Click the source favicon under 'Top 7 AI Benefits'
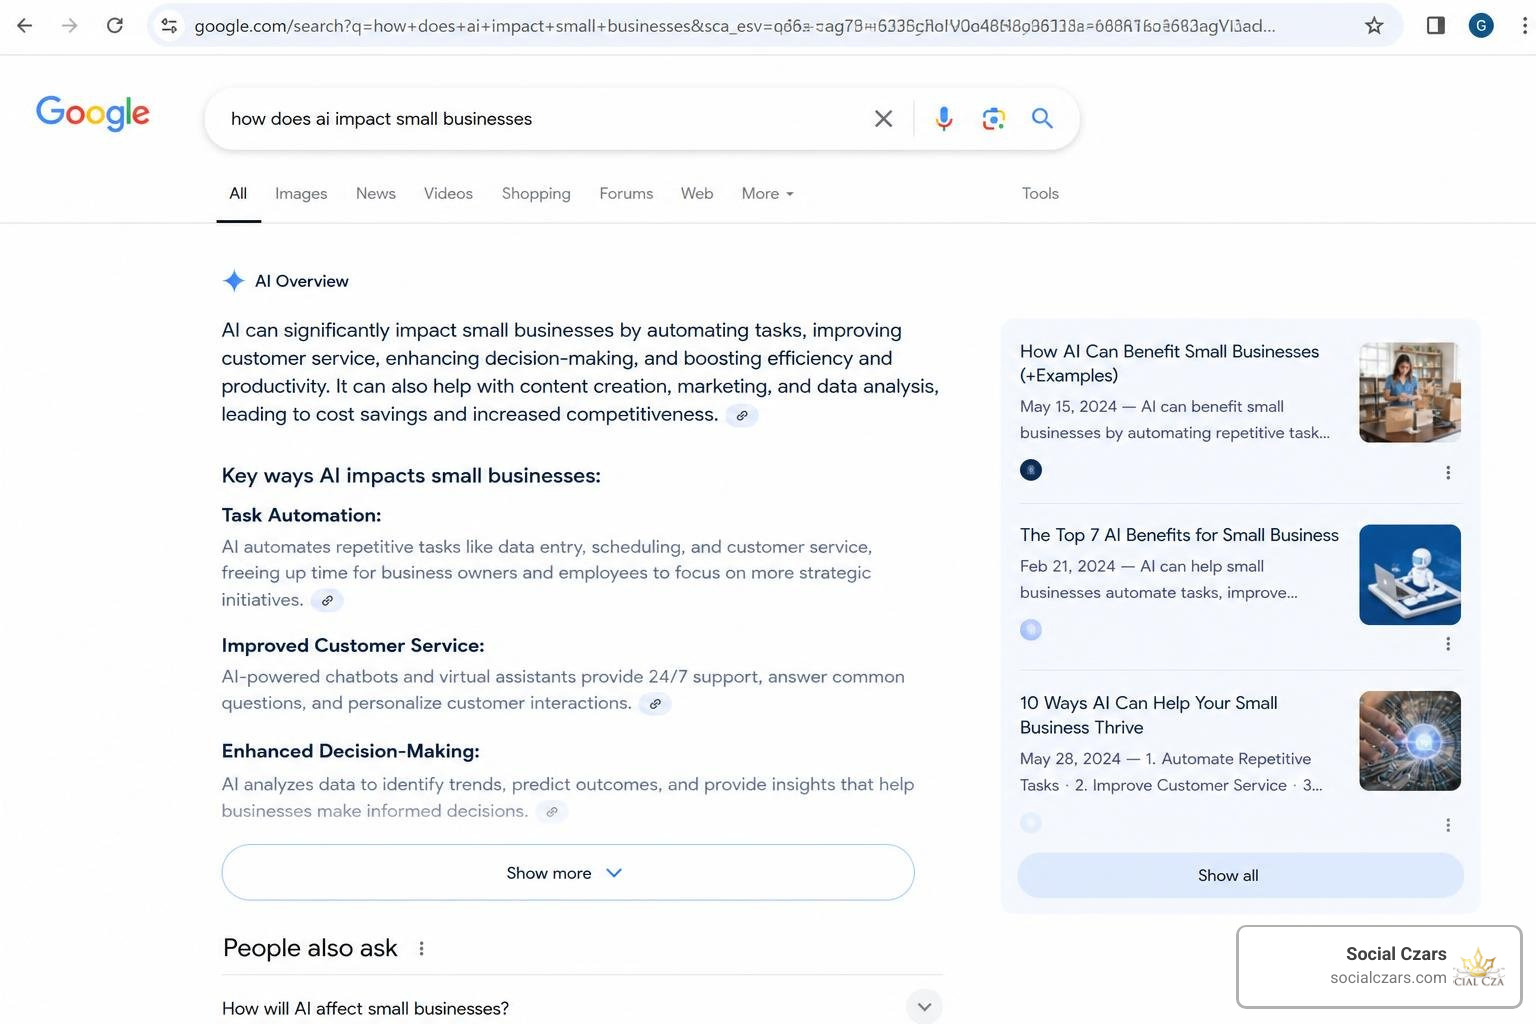1536x1024 pixels. [1031, 630]
